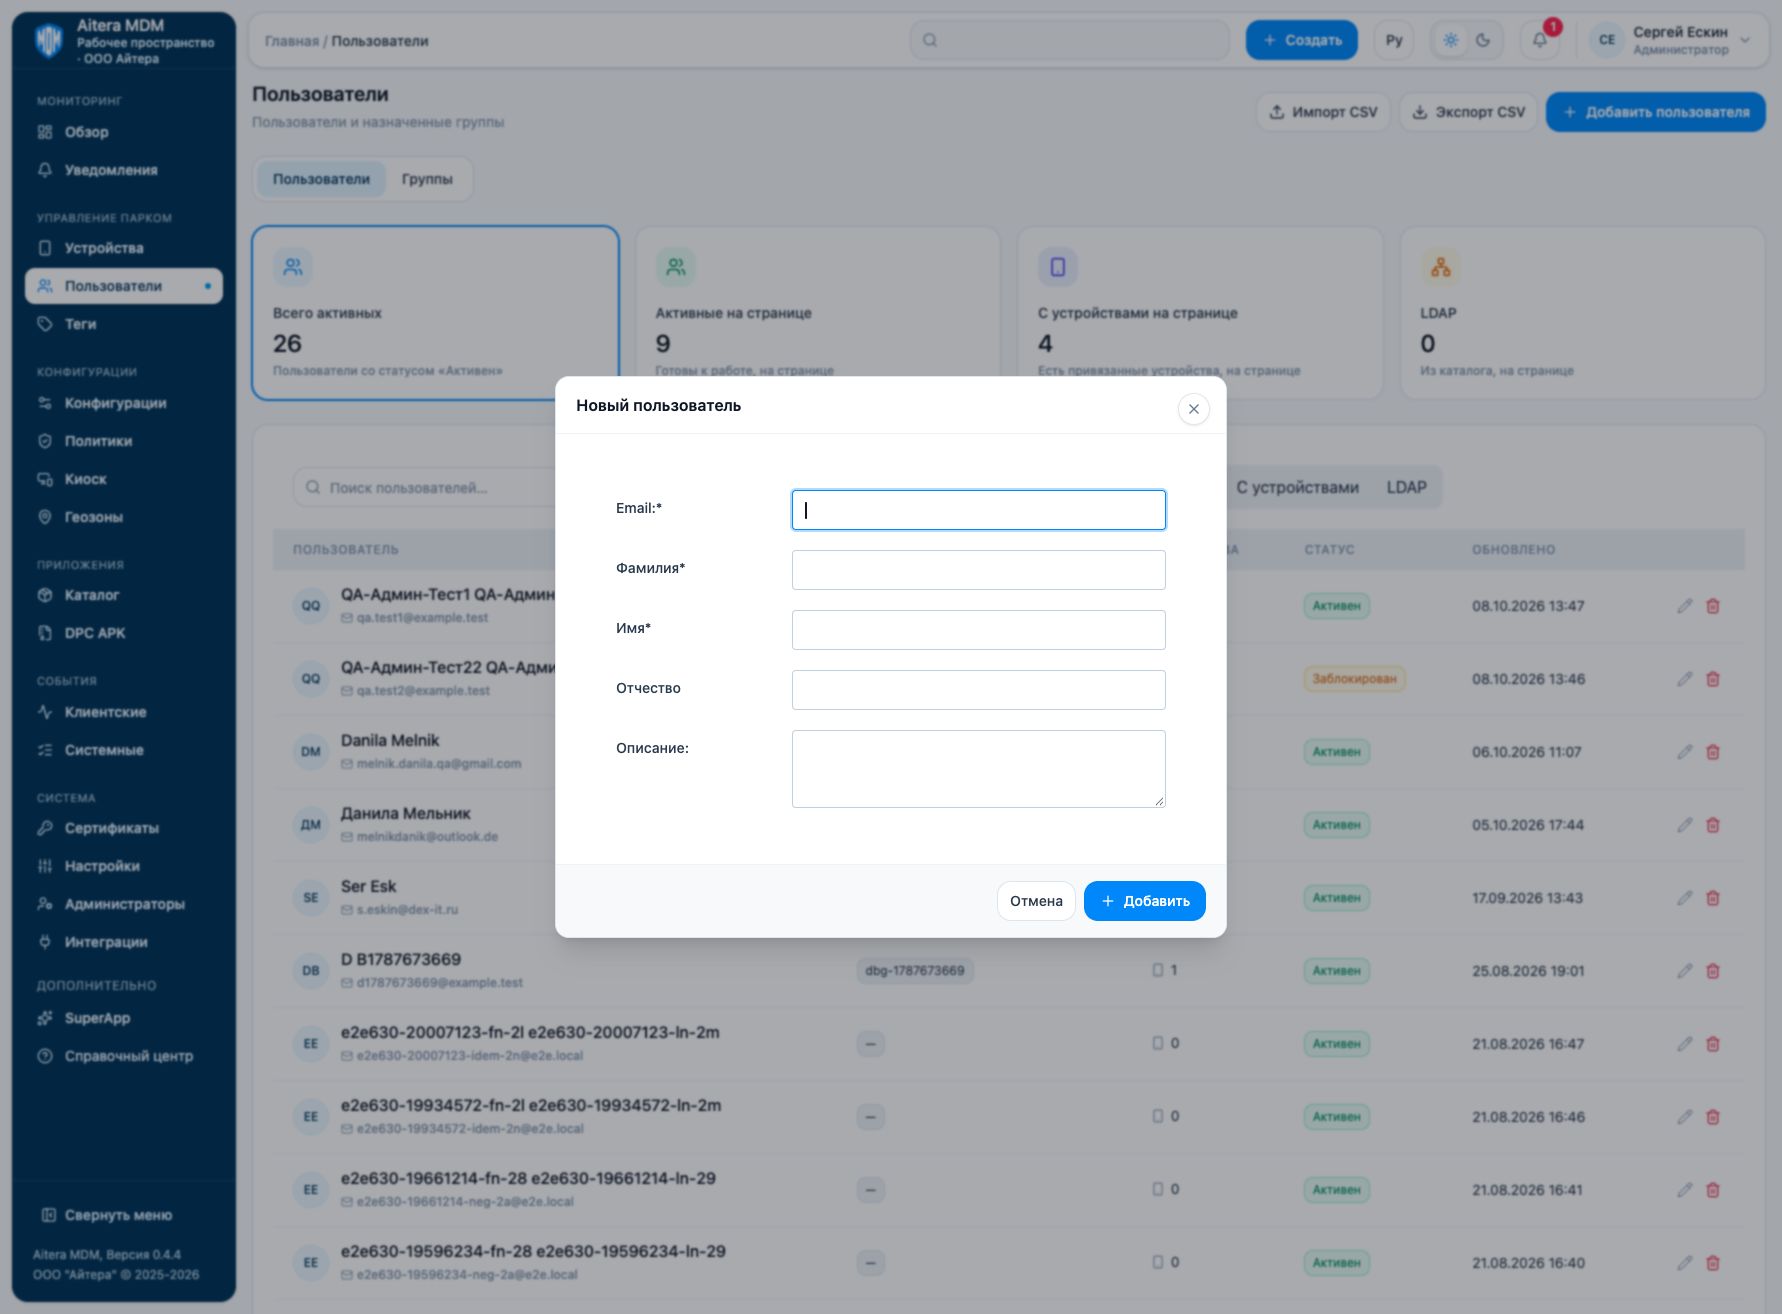
Task: Click the Имя input field
Action: [x=978, y=630]
